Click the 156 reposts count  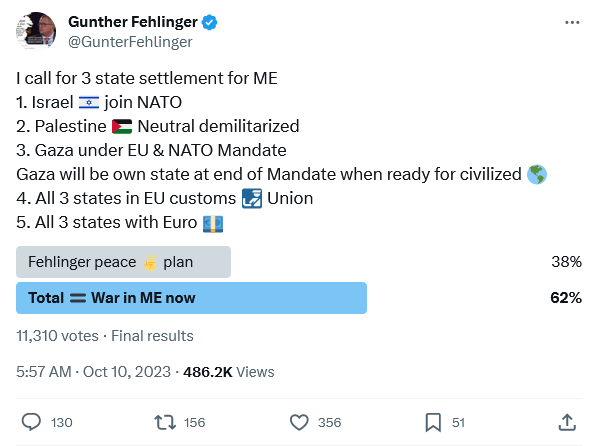[195, 423]
